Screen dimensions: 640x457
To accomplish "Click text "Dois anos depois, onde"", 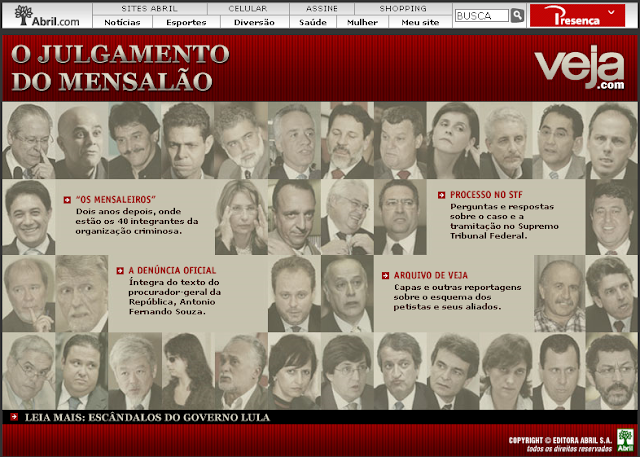I will click(128, 211).
